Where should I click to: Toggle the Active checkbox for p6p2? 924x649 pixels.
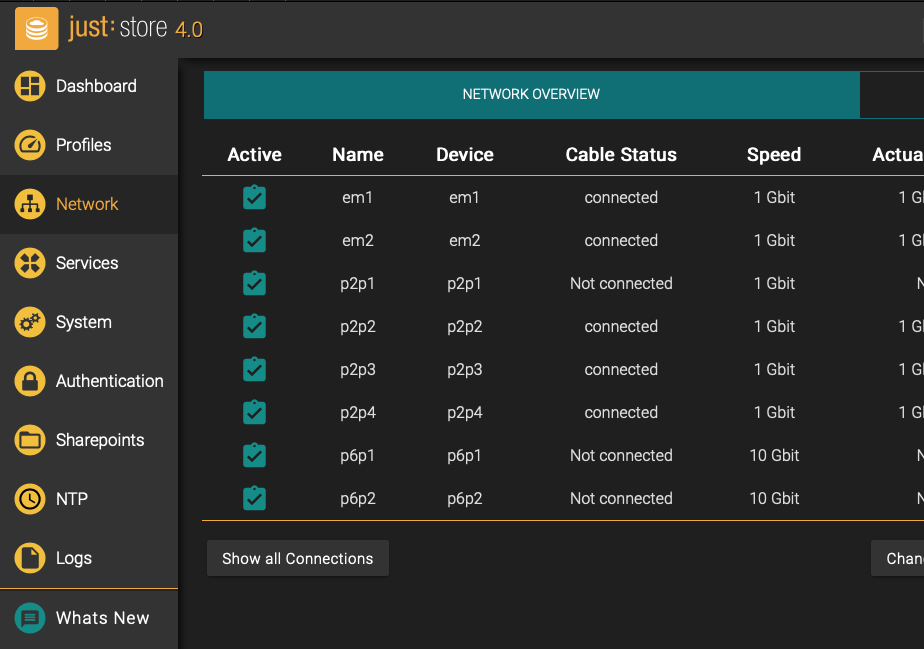pyautogui.click(x=255, y=498)
